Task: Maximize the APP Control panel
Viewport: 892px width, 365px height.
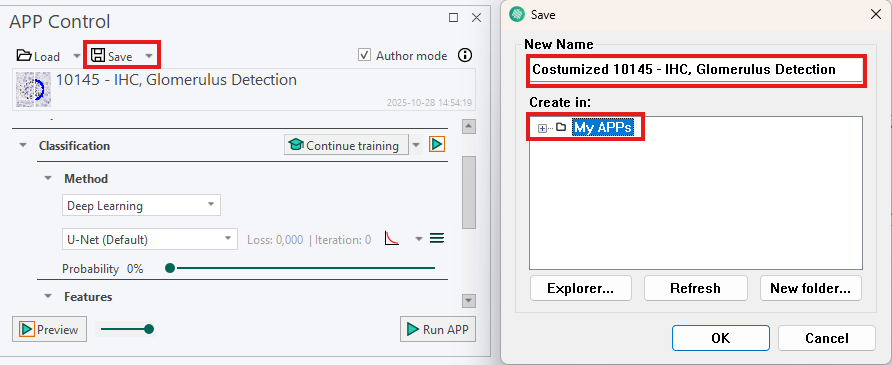Action: click(x=453, y=18)
